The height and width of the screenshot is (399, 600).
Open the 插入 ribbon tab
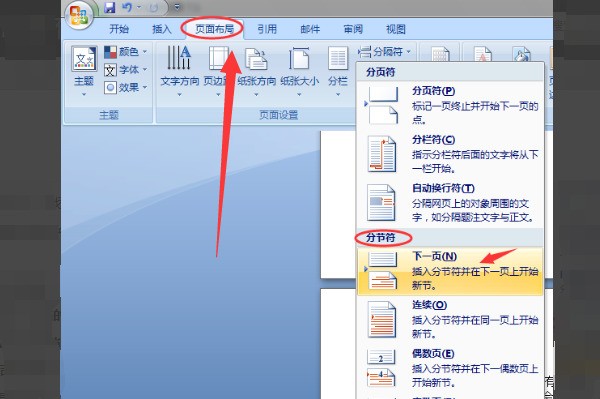[x=162, y=29]
